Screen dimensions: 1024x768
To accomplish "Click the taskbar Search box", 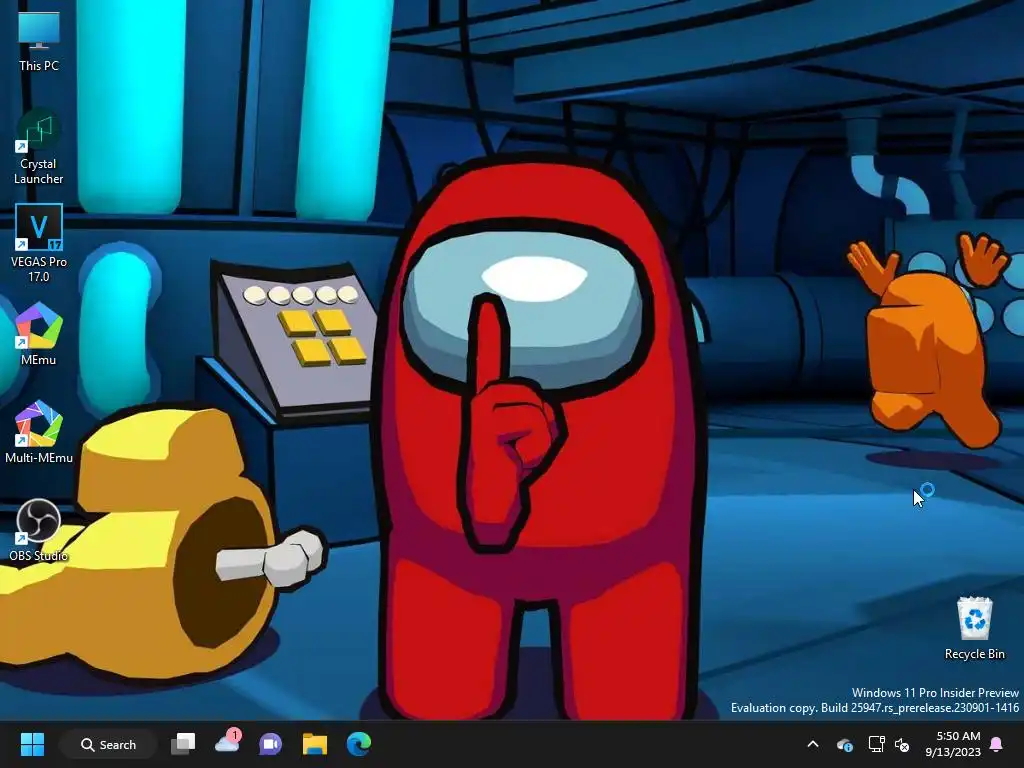I will tap(108, 744).
